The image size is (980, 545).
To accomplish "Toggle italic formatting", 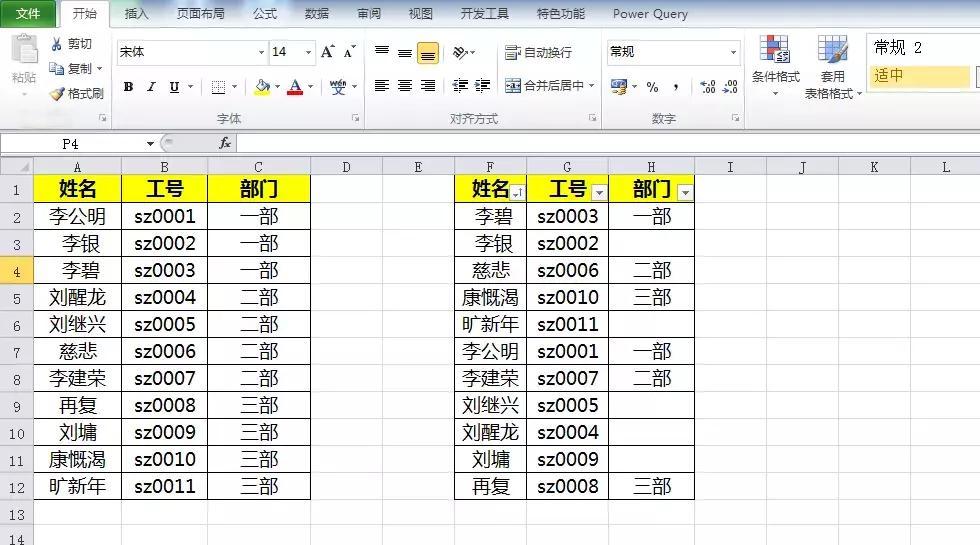I will (151, 87).
